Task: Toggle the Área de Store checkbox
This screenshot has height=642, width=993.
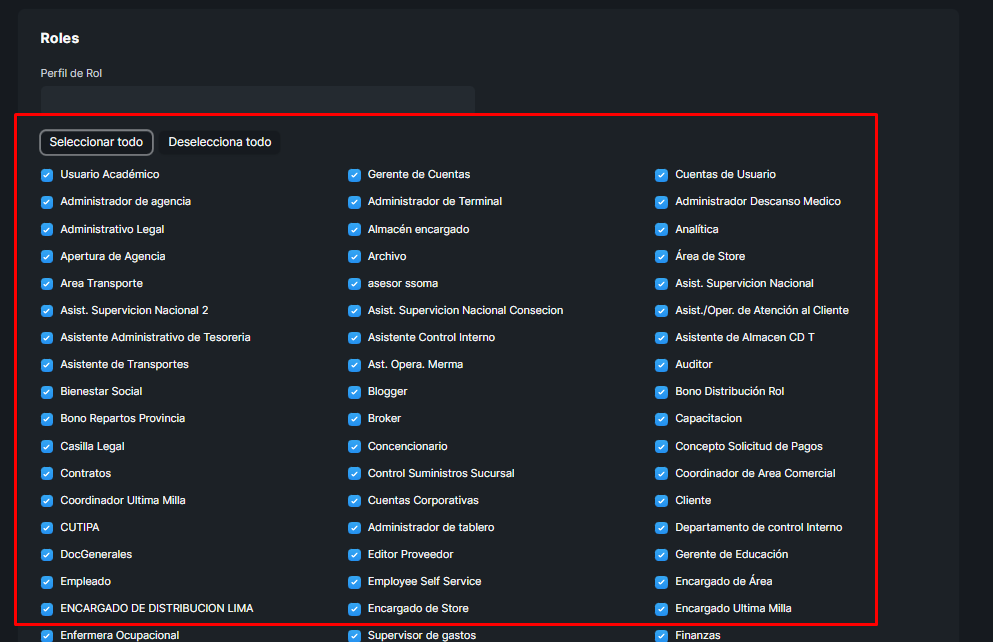Action: tap(661, 257)
